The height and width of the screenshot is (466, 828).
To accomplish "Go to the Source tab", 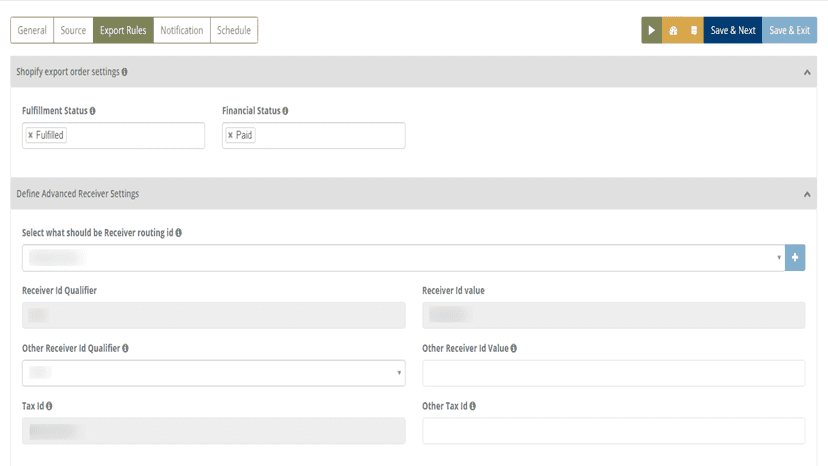I will click(x=73, y=30).
